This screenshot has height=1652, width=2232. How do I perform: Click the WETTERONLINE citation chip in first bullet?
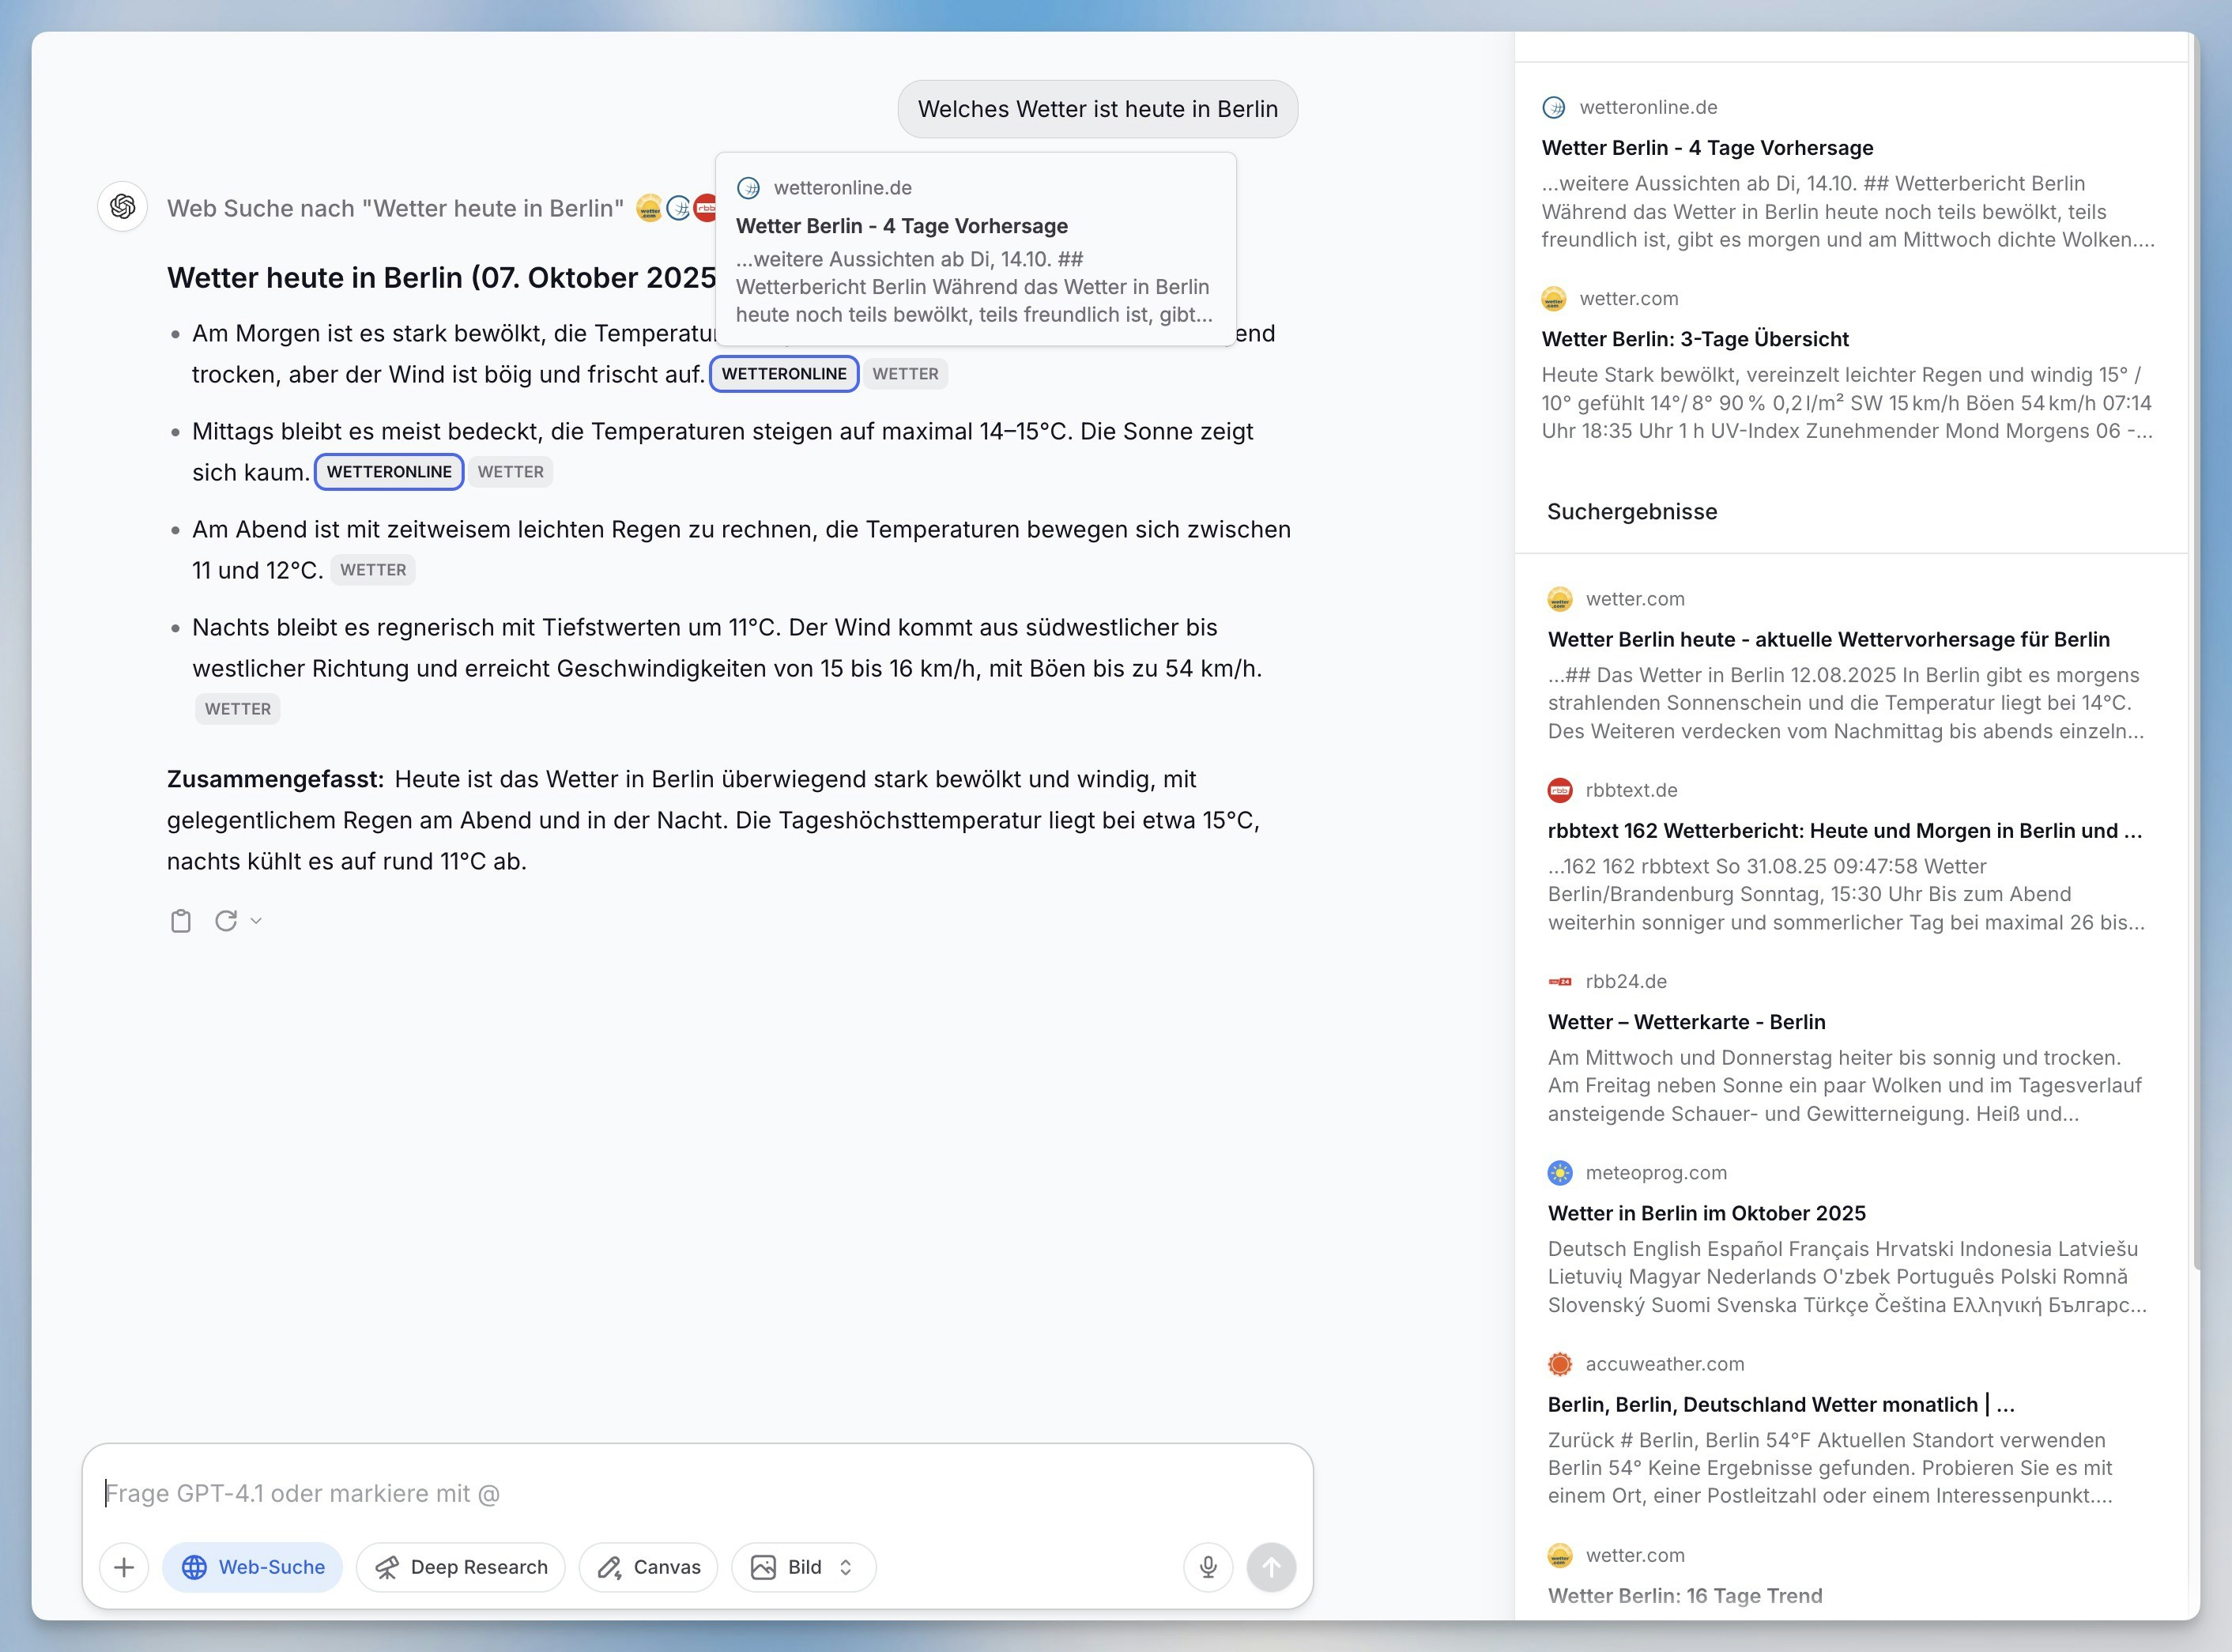coord(784,374)
